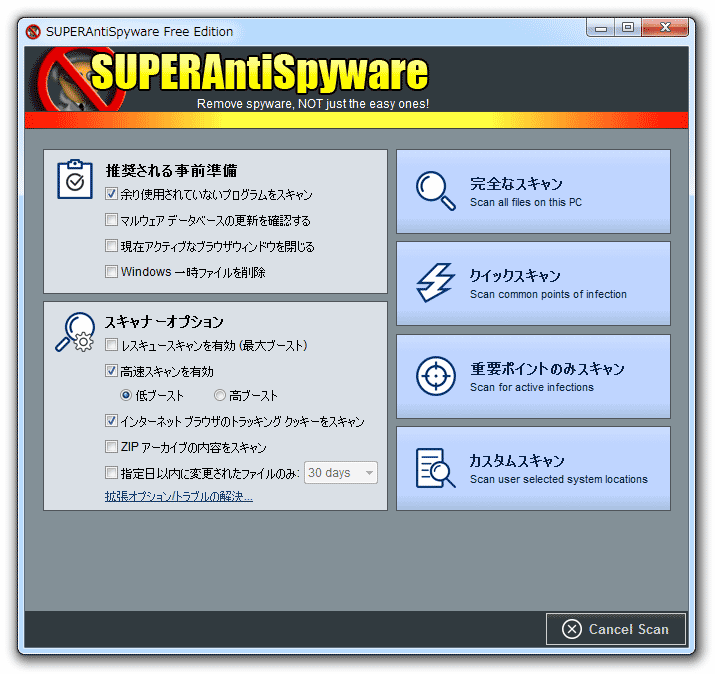Close the SUPERAntiSpyware window
Viewport: 715px width, 674px height.
pos(665,27)
